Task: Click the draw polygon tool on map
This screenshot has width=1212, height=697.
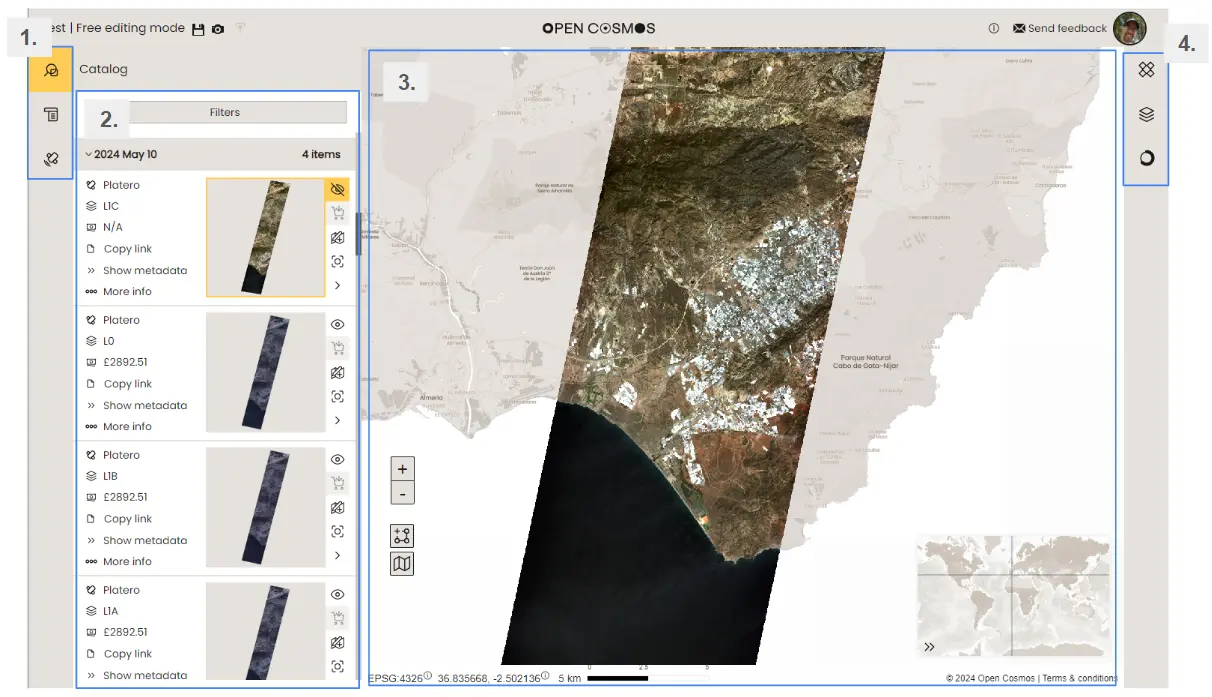Action: pyautogui.click(x=402, y=536)
